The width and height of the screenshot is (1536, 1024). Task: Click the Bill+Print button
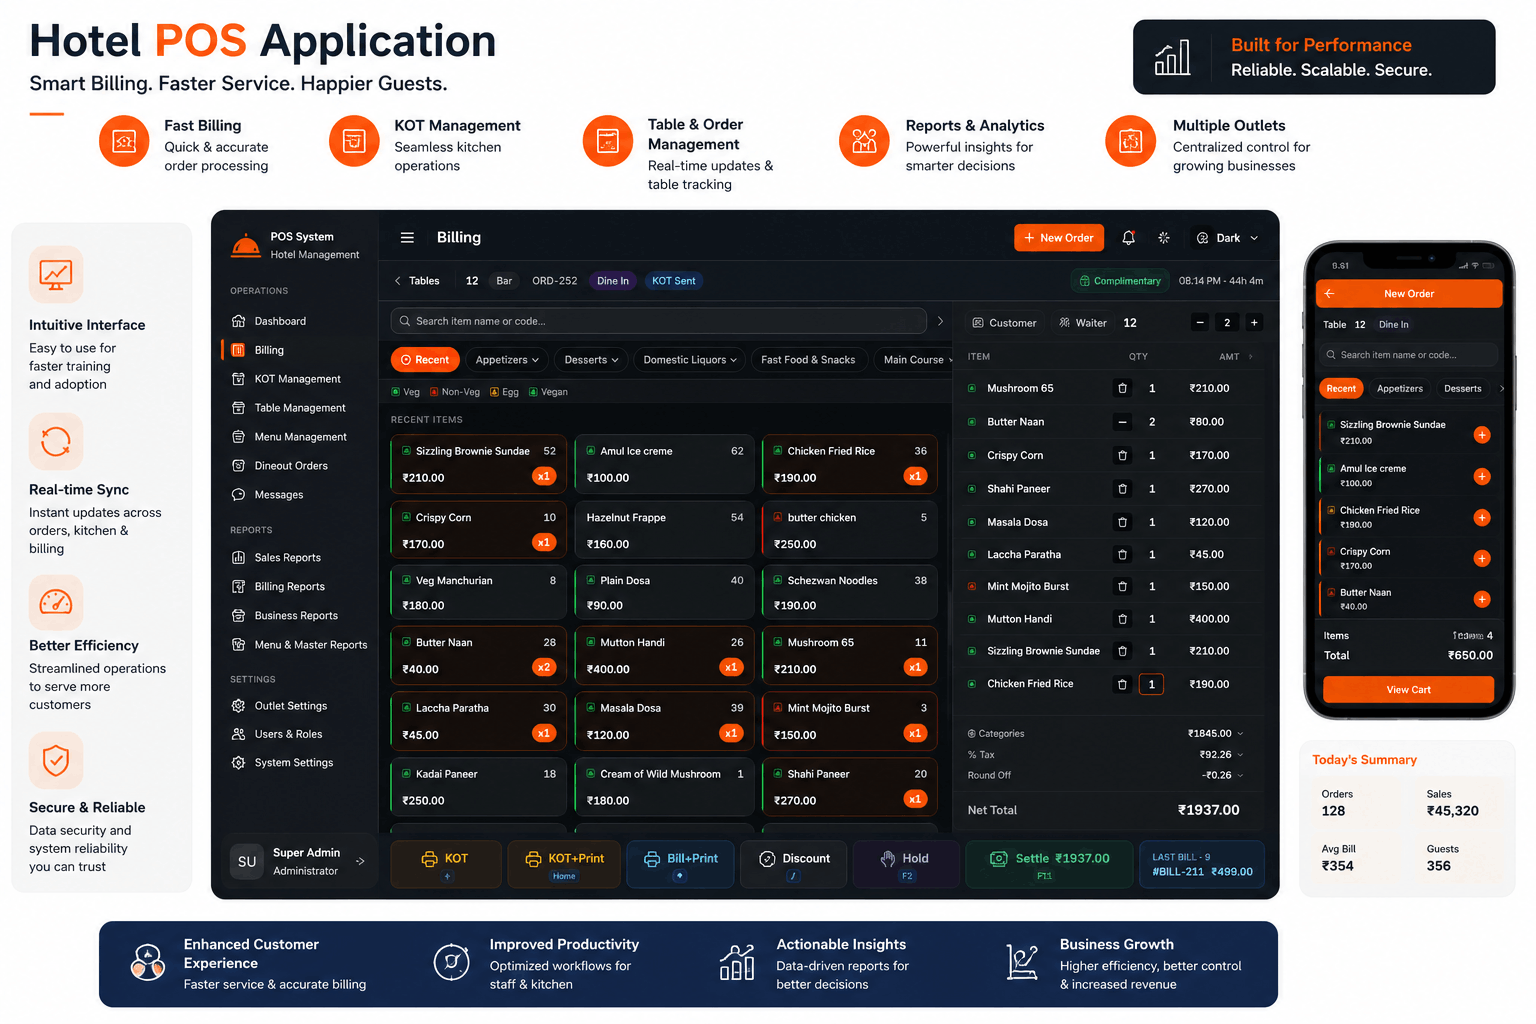680,864
